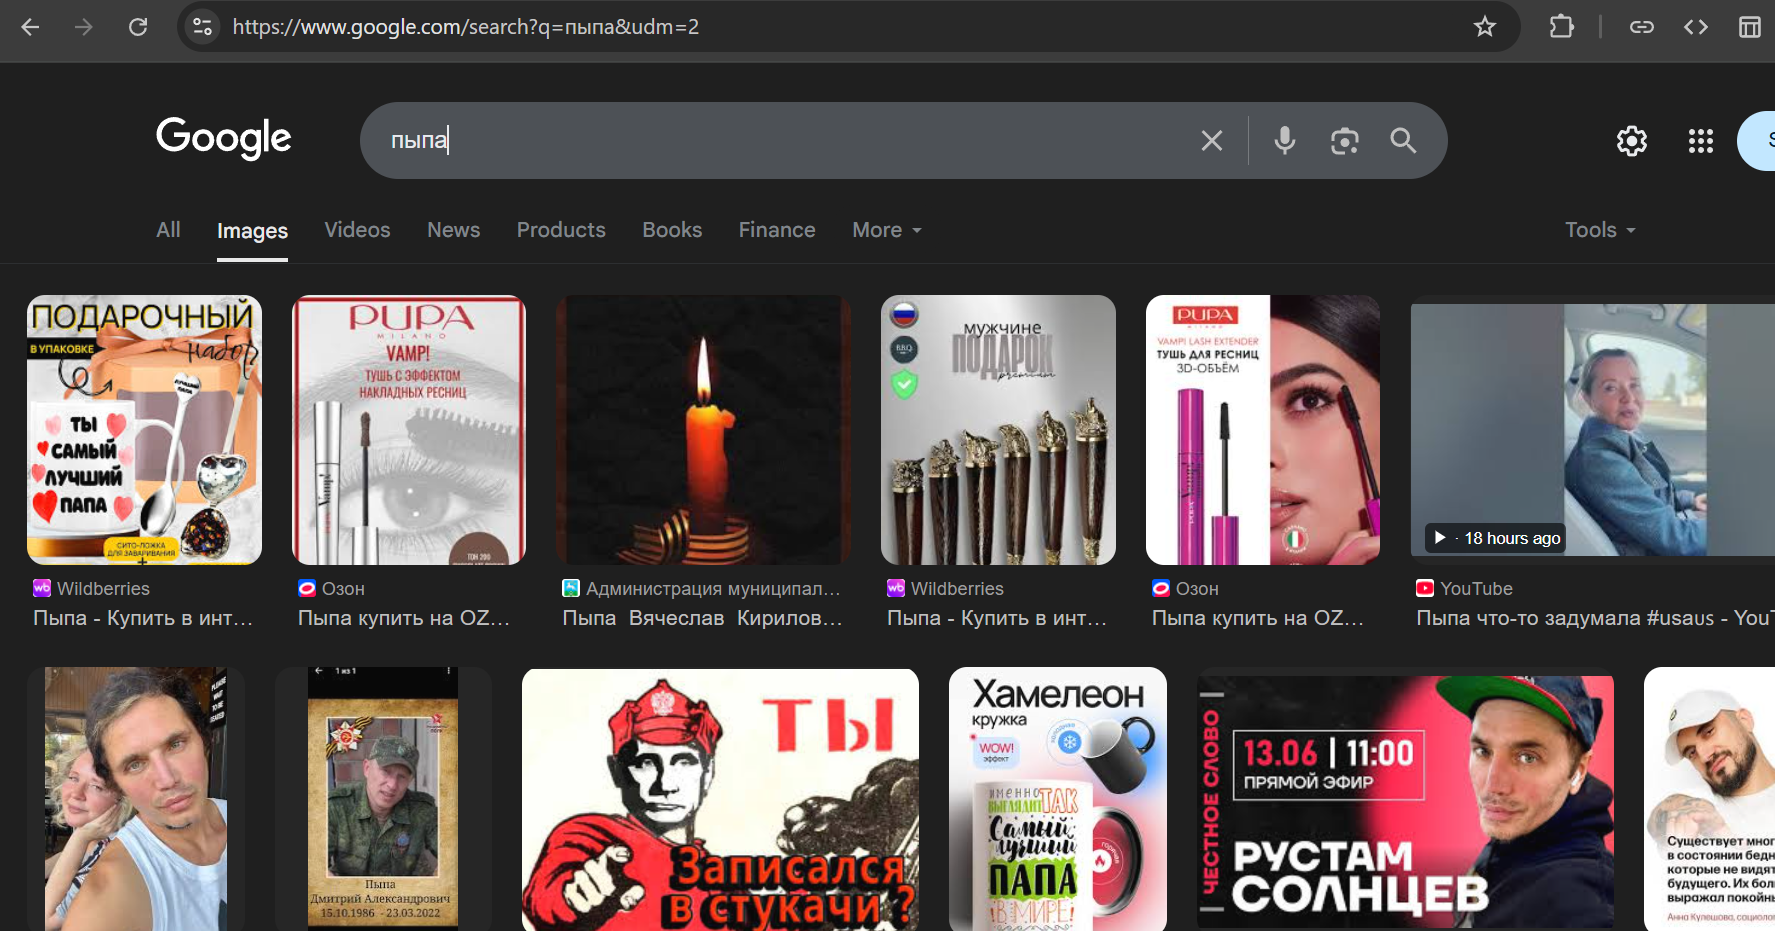Viewport: 1775px width, 931px height.
Task: Switch to the Videos tab
Action: coord(357,230)
